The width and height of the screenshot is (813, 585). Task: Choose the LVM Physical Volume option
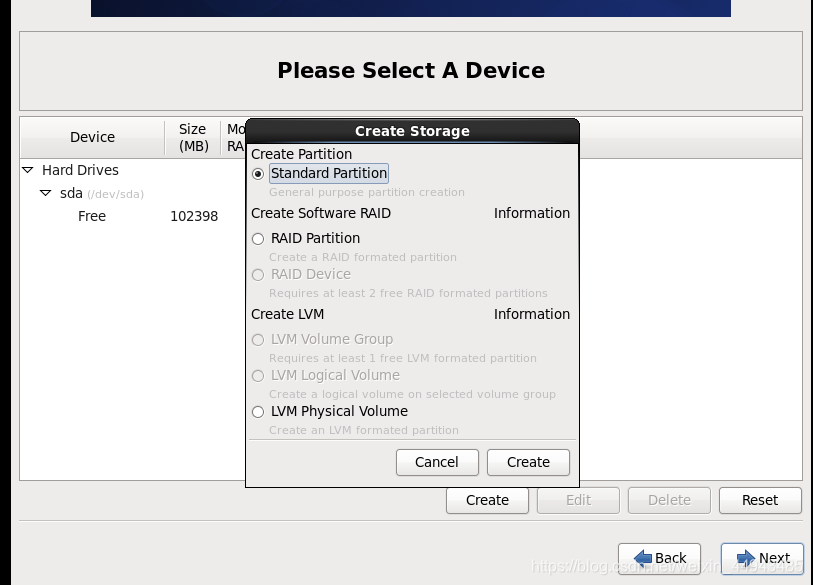coord(258,412)
